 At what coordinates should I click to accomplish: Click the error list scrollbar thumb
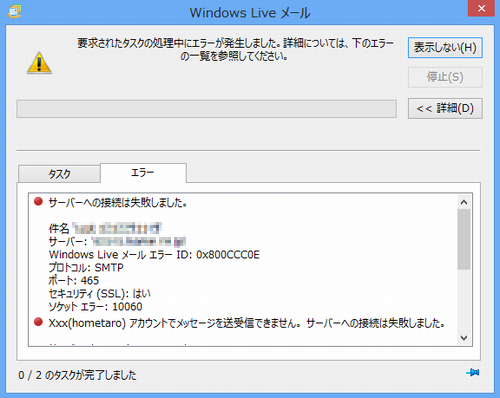pyautogui.click(x=464, y=239)
